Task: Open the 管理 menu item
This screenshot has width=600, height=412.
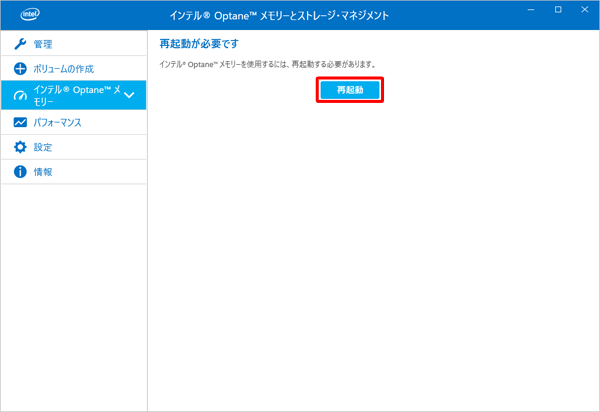Action: click(74, 44)
